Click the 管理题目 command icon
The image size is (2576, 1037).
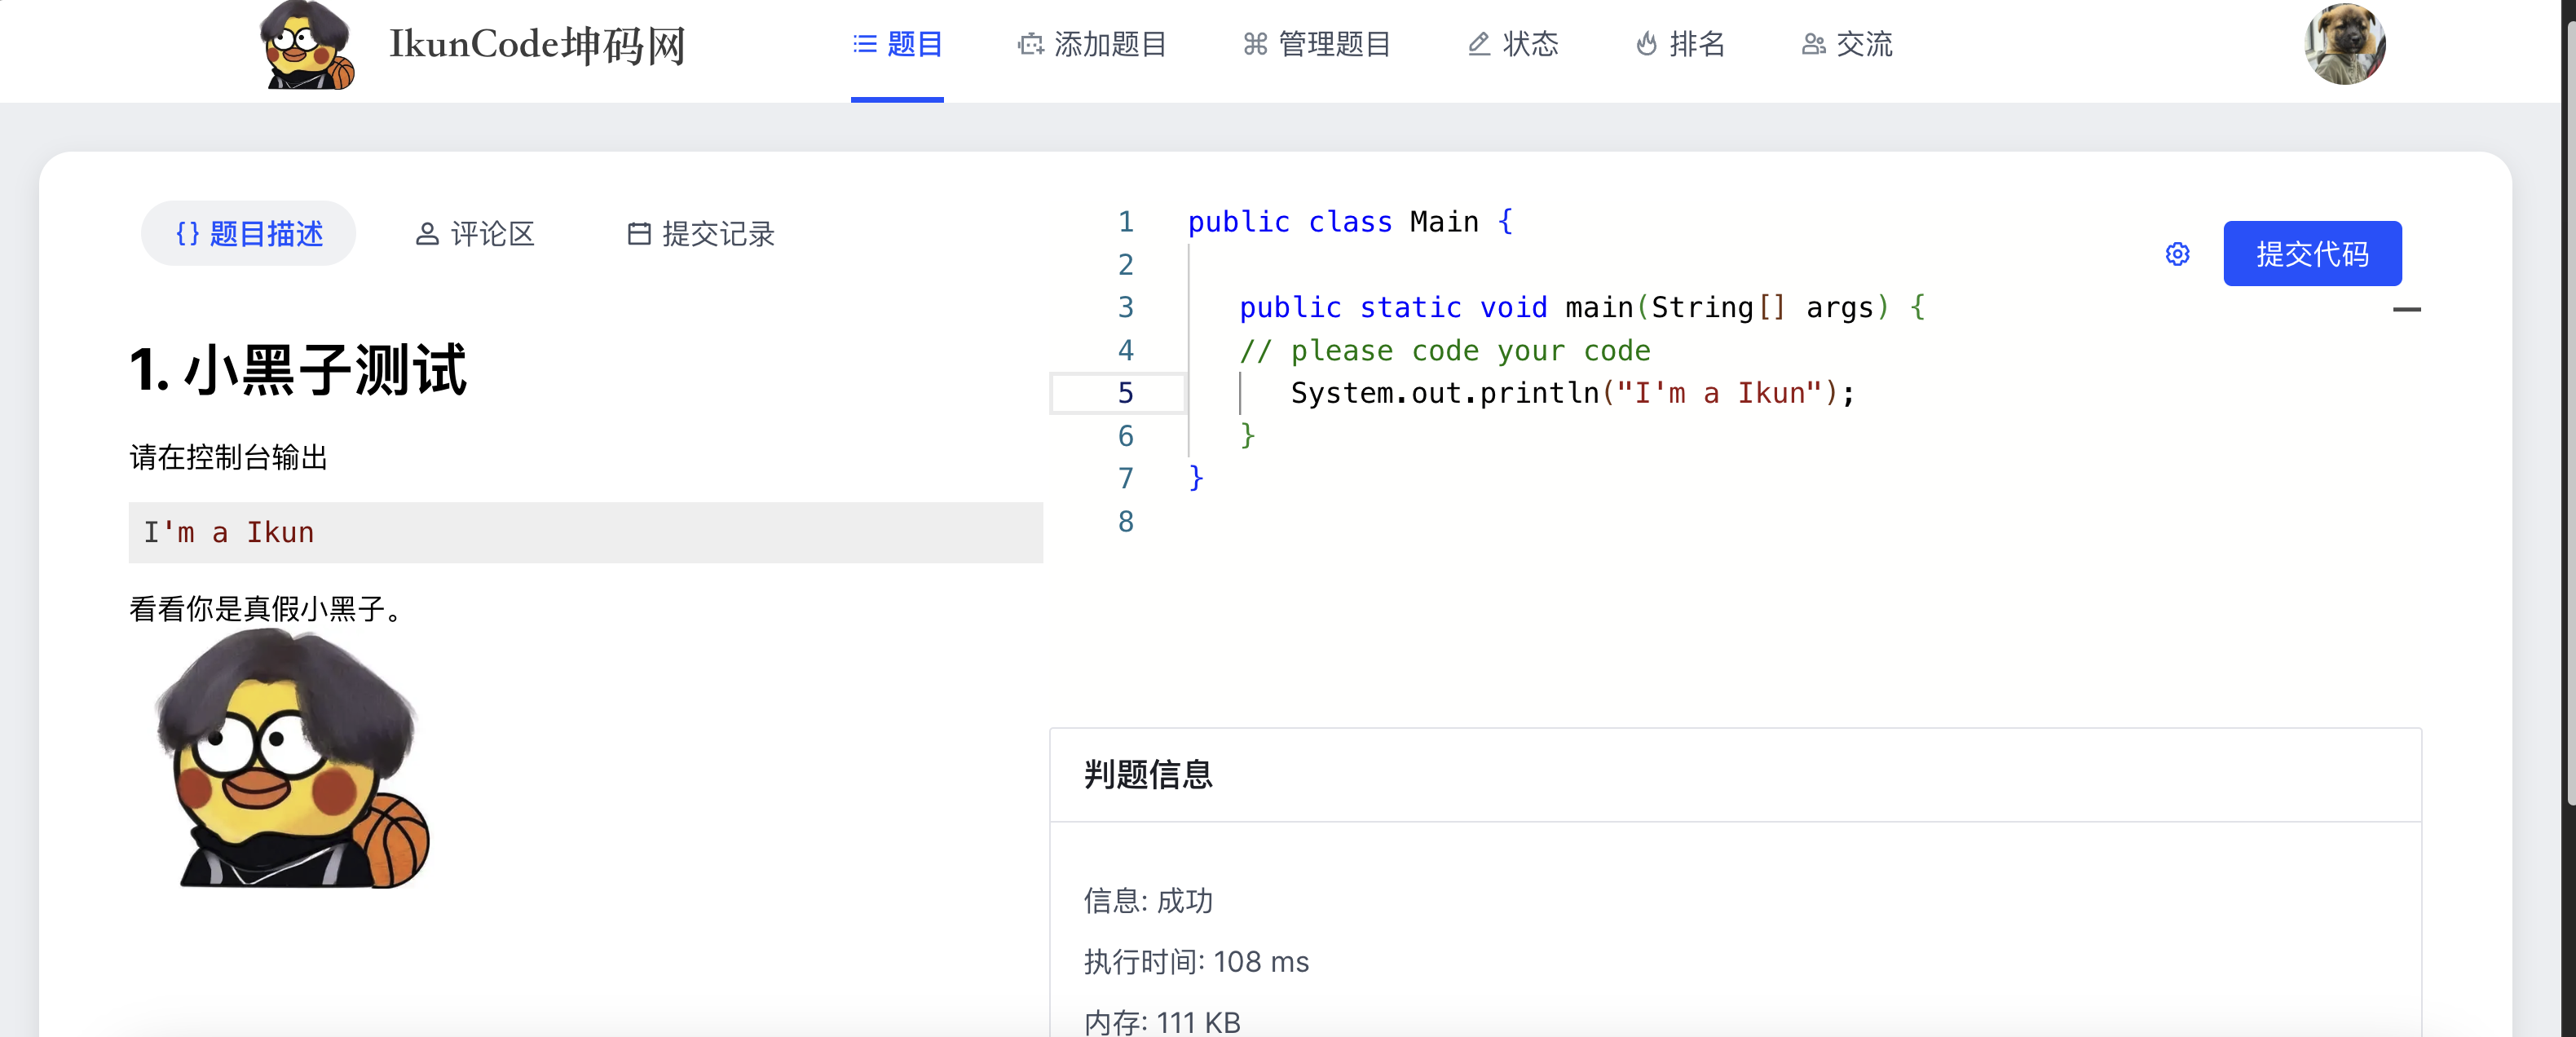pyautogui.click(x=1257, y=44)
